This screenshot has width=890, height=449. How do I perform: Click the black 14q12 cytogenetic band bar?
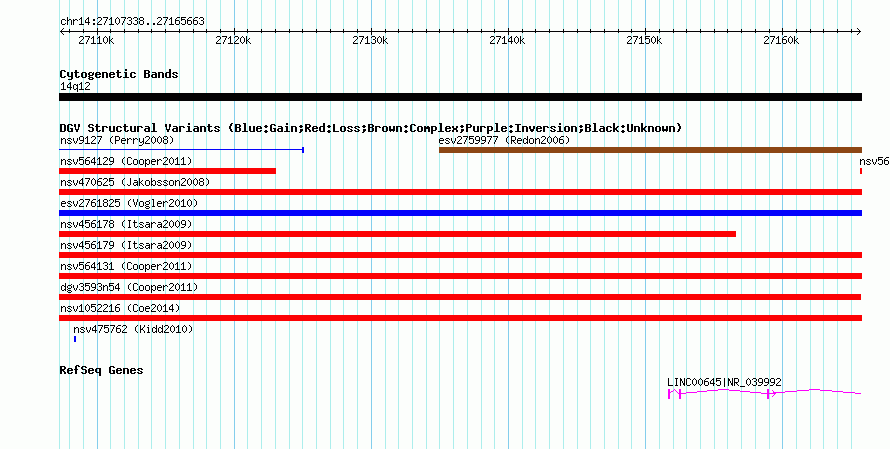click(460, 97)
